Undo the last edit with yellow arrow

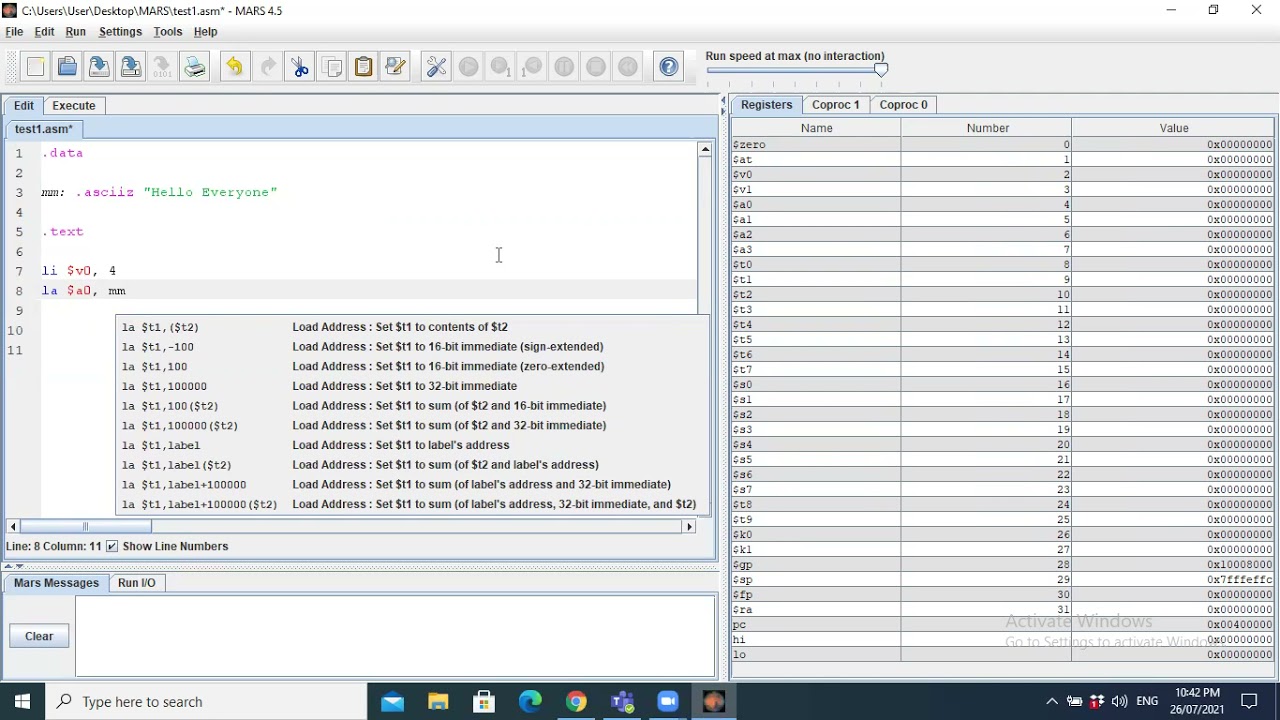[x=235, y=67]
